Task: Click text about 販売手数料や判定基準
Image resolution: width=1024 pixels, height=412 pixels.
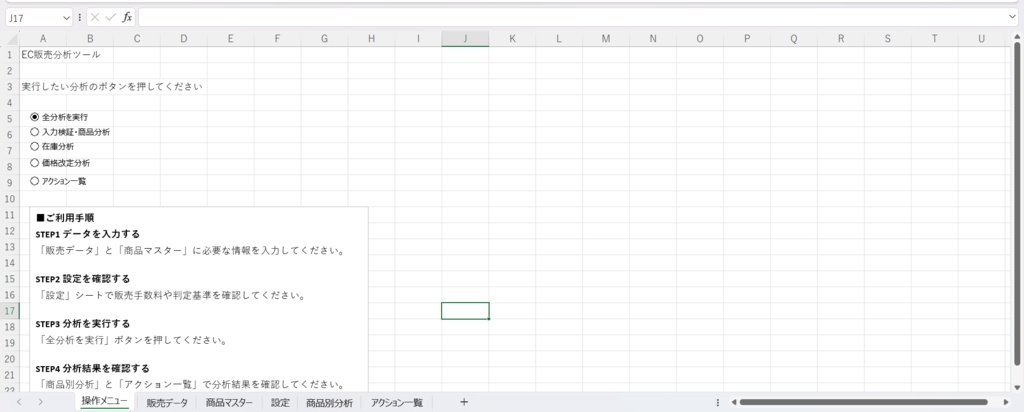Action: (173, 295)
